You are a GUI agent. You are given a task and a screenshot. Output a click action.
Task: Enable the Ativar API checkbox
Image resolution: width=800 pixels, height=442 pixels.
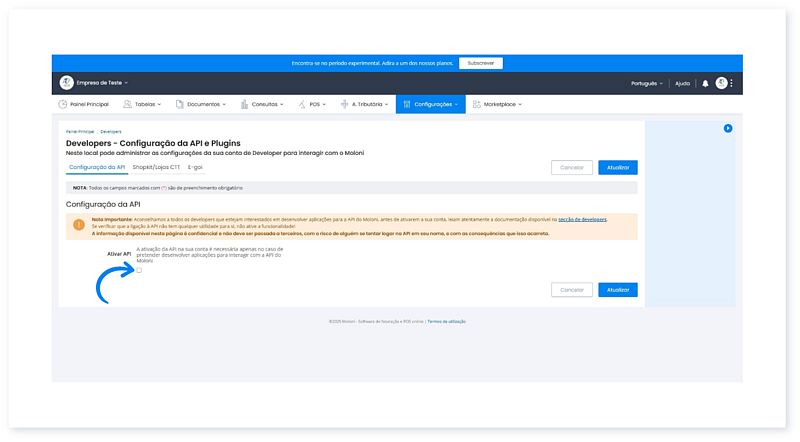click(x=139, y=270)
